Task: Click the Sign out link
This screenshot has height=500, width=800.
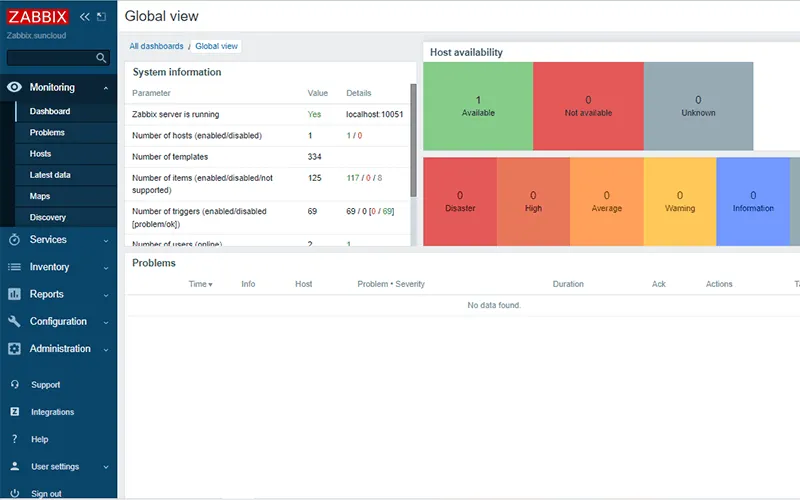Action: click(x=46, y=494)
